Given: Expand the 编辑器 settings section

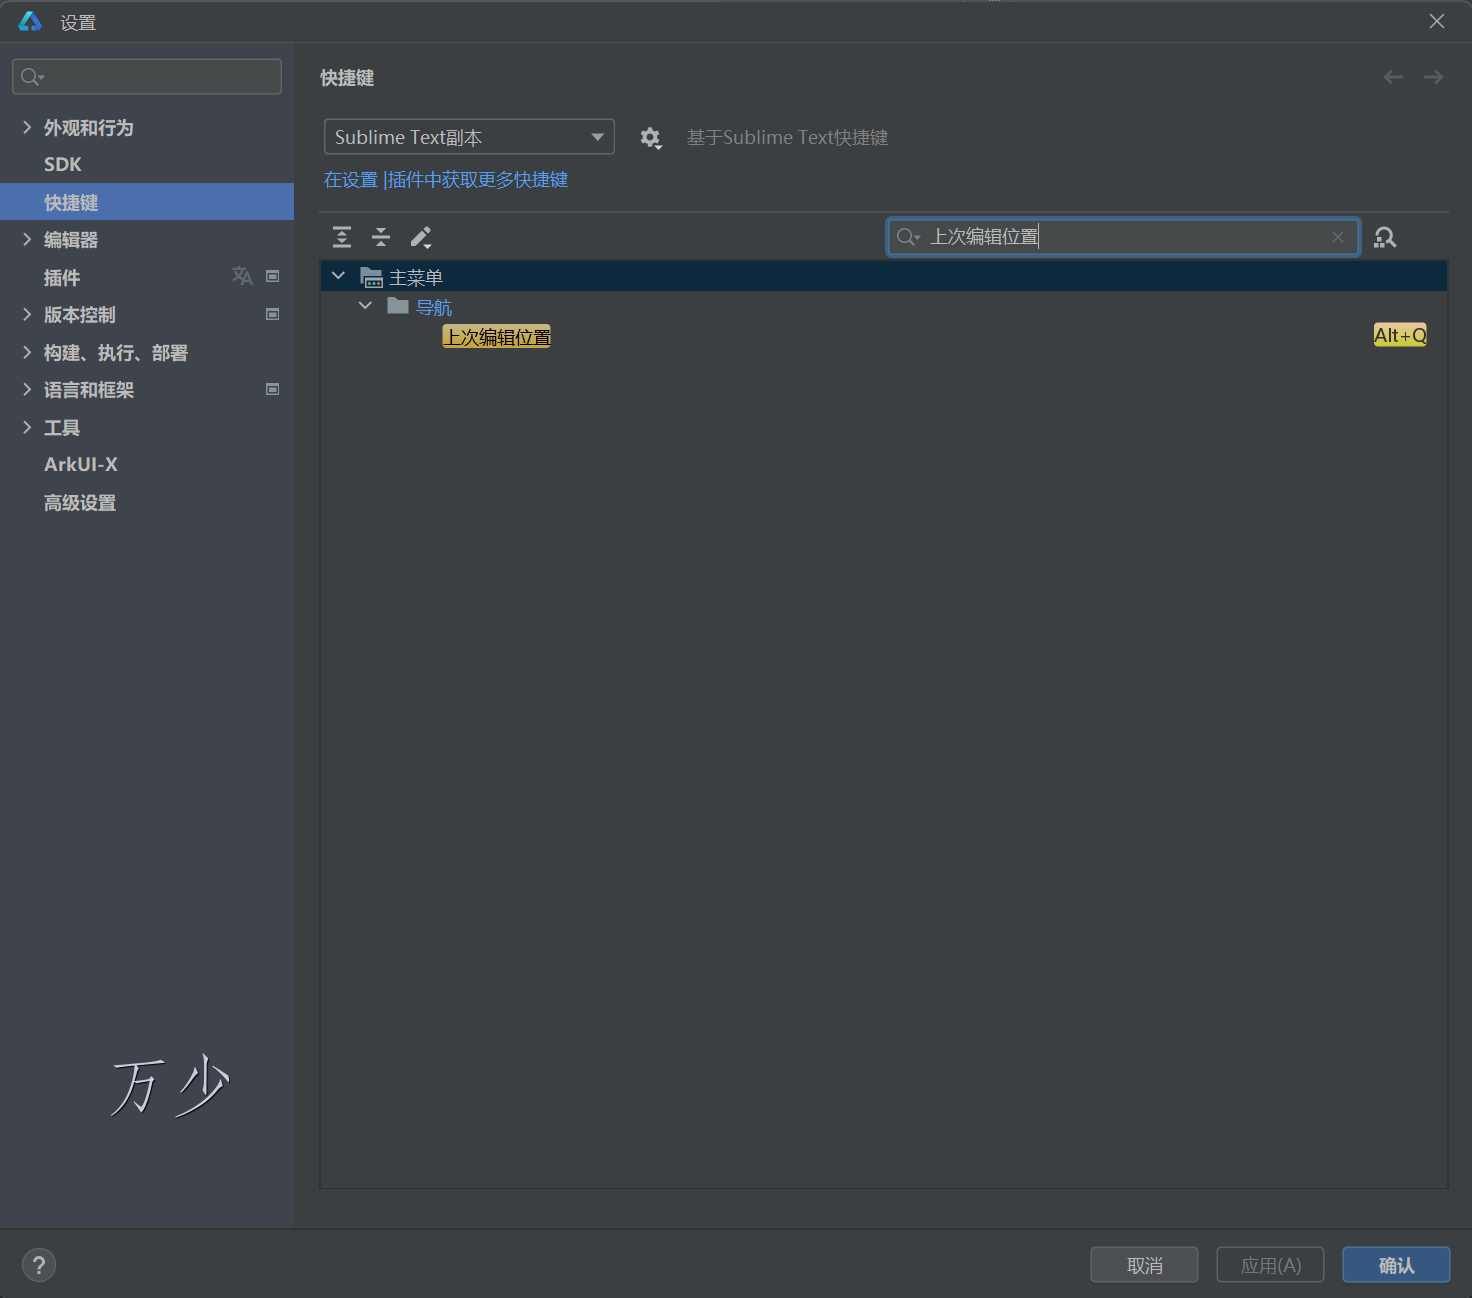Looking at the screenshot, I should (27, 239).
